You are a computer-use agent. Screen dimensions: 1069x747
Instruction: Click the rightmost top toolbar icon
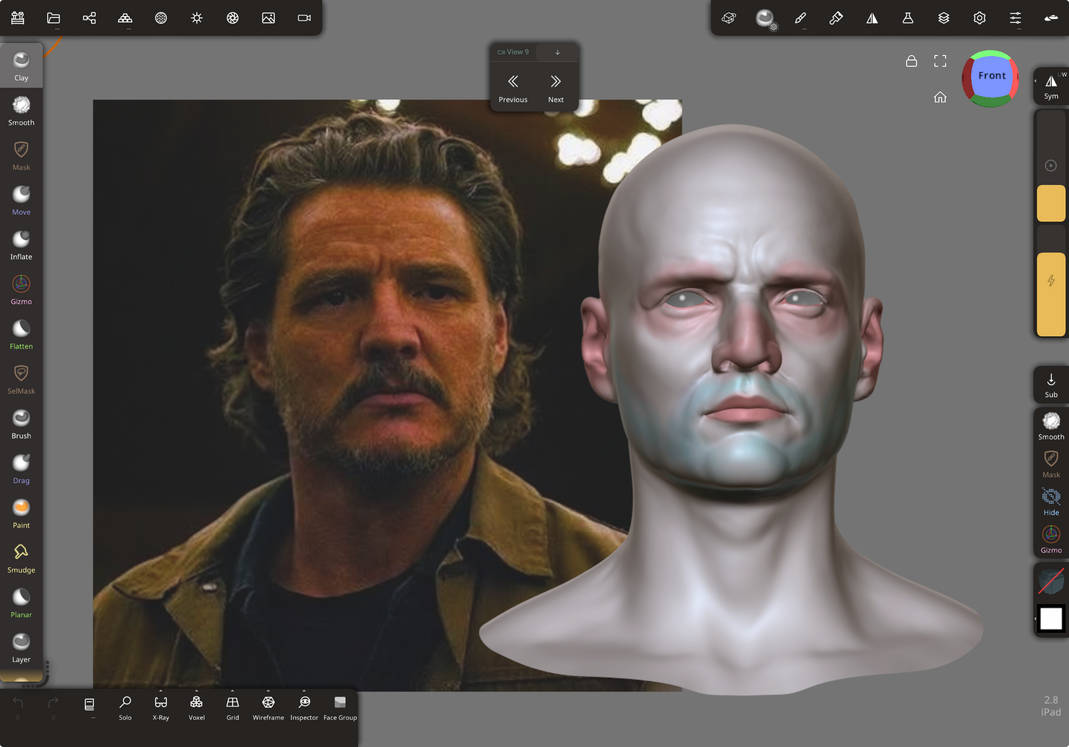[1051, 18]
